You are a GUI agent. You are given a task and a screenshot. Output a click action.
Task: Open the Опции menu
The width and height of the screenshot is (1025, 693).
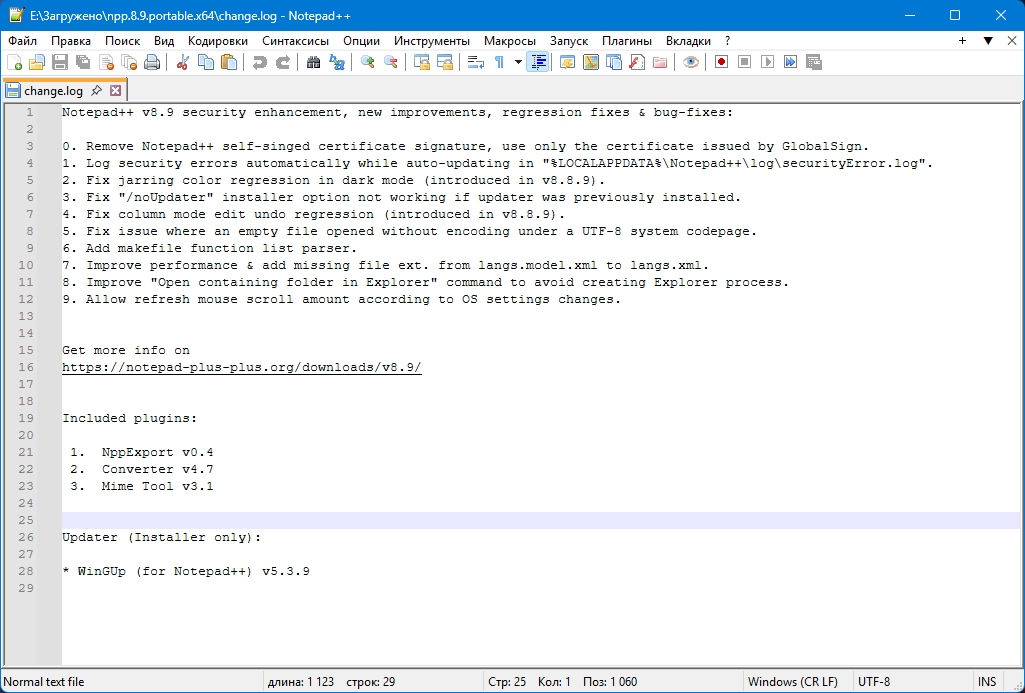pos(361,41)
